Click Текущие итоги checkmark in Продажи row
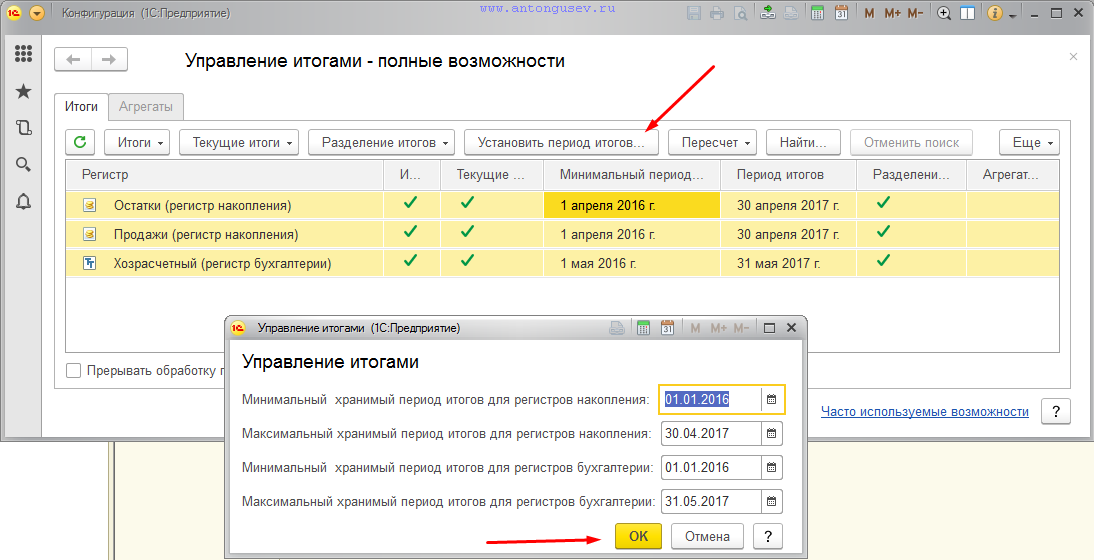 tap(467, 232)
